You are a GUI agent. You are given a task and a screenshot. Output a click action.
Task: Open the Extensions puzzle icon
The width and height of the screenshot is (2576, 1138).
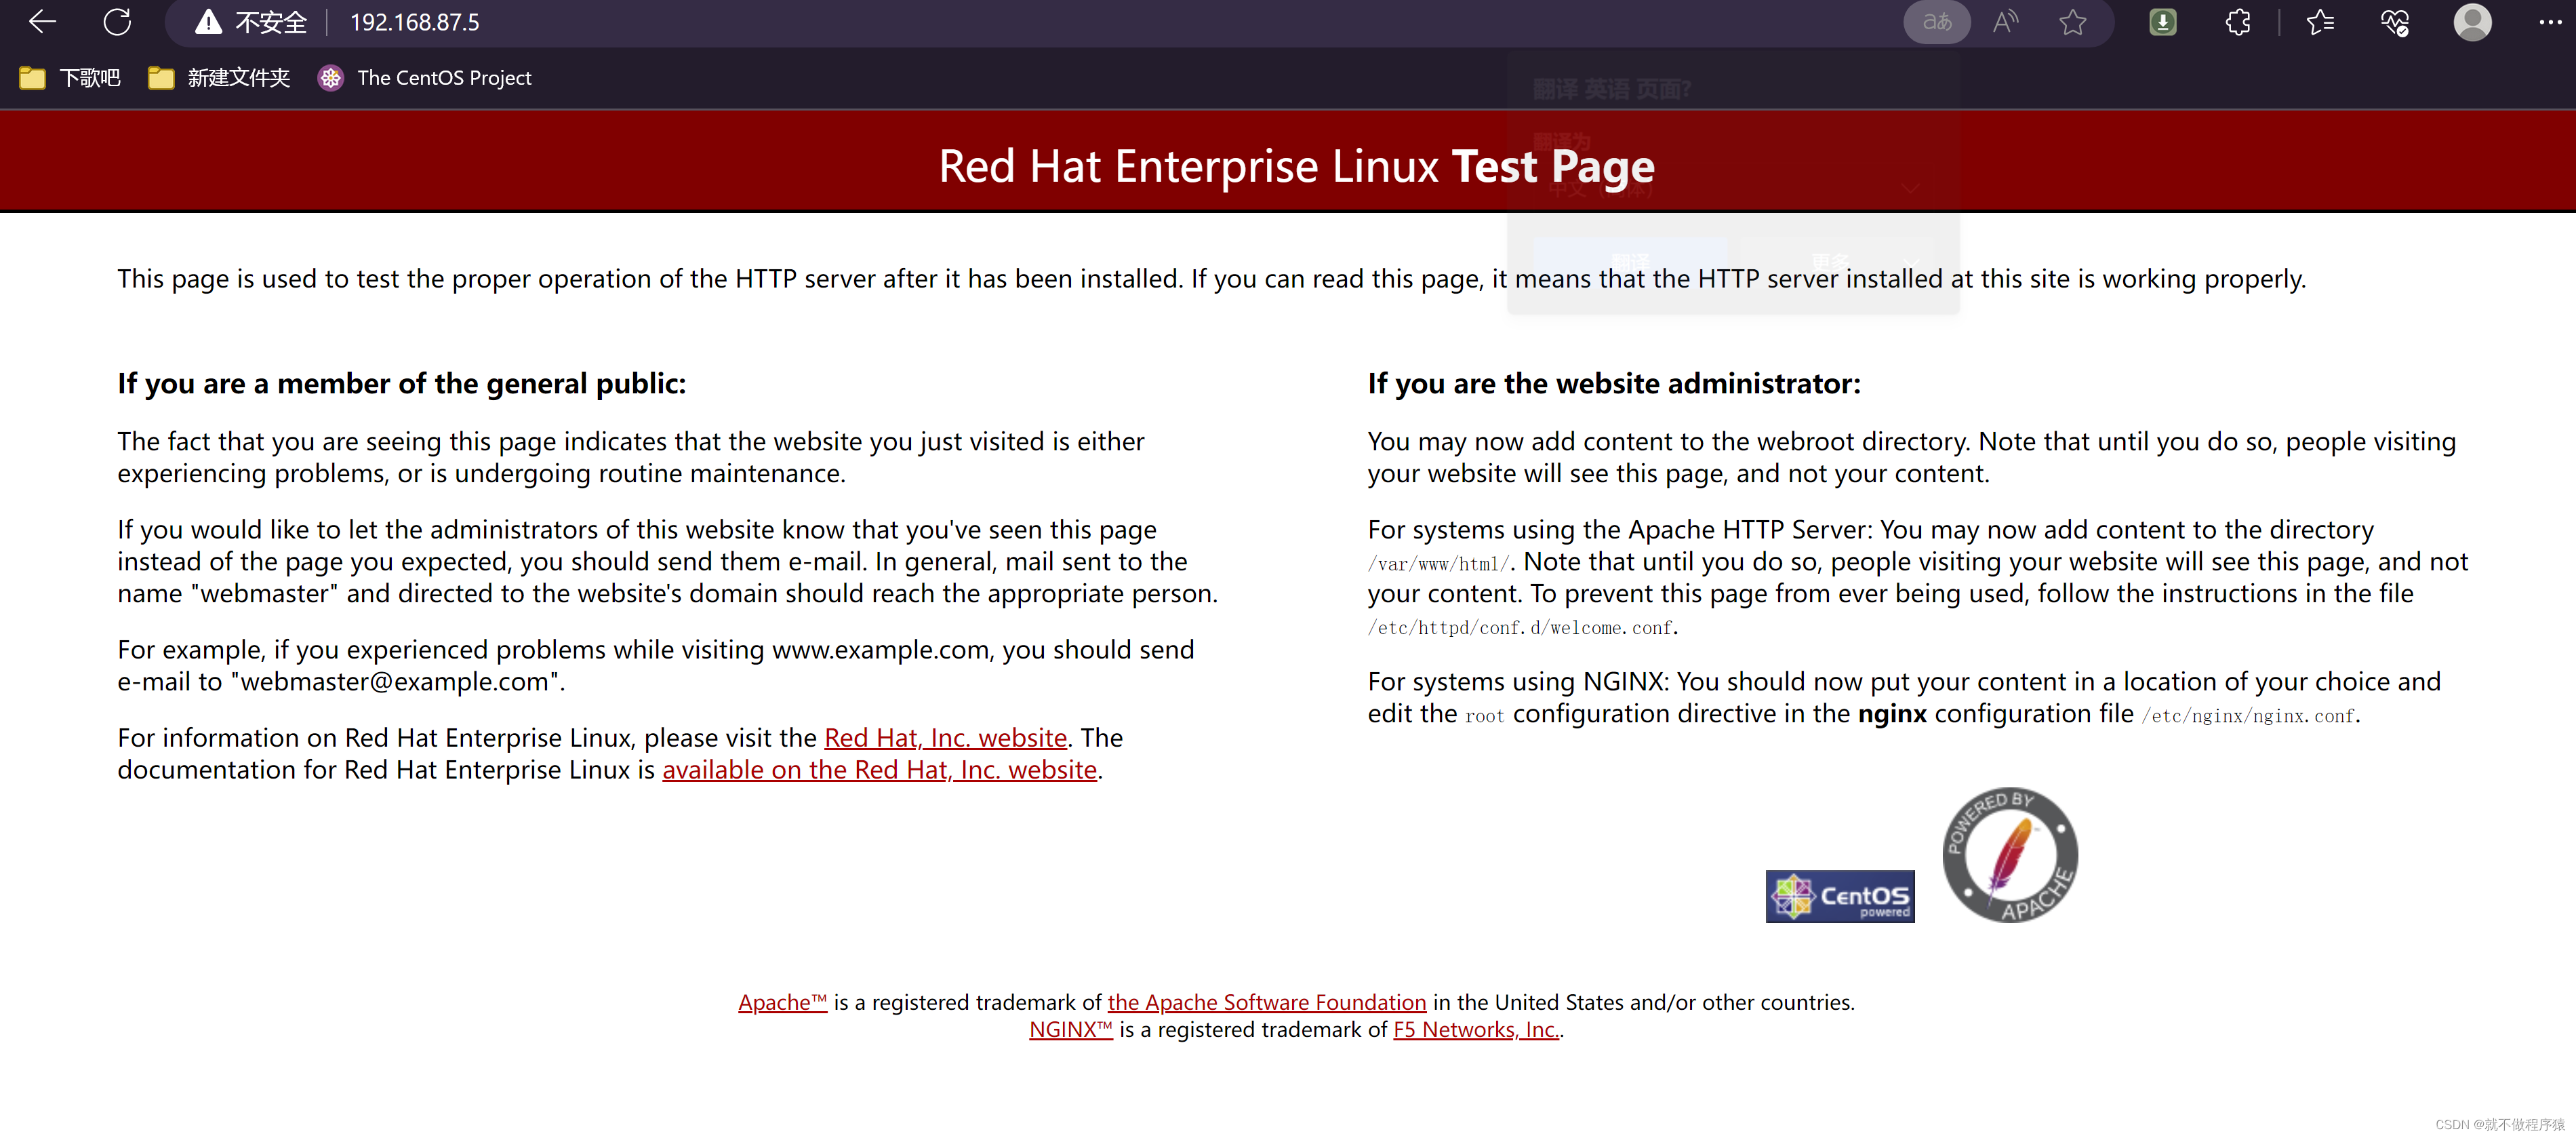(x=2238, y=22)
